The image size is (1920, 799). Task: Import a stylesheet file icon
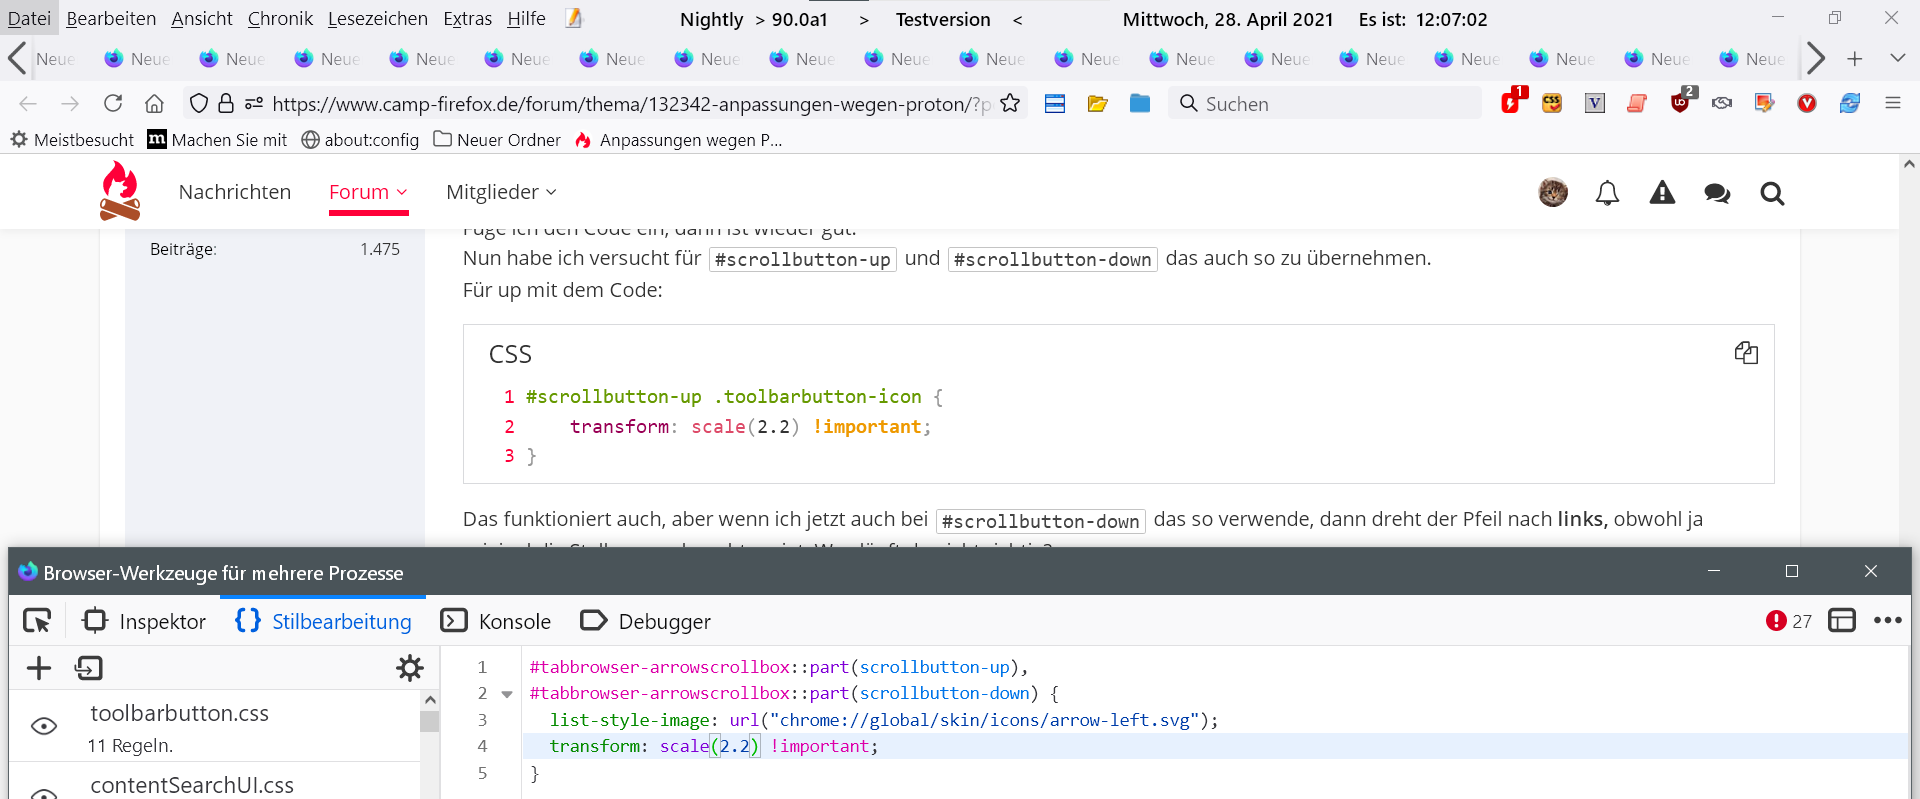point(89,668)
